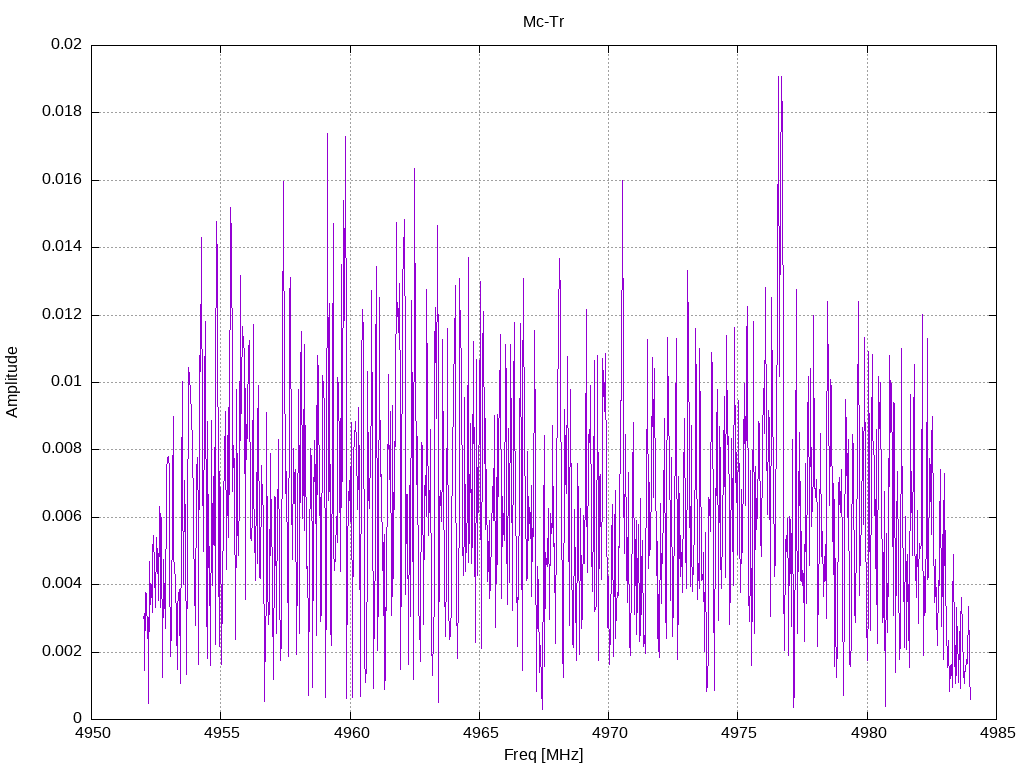Image resolution: width=1024 pixels, height=768 pixels.
Task: Click the y-axis tick label 0.008
Action: pyautogui.click(x=63, y=449)
